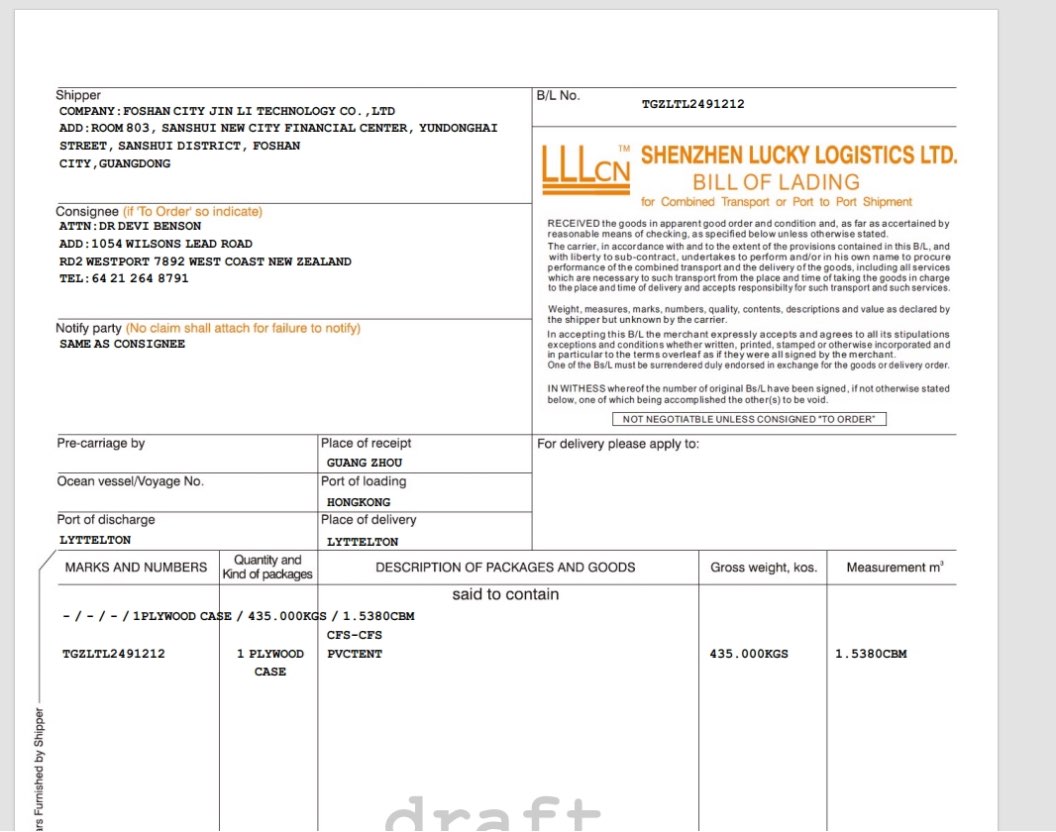Screen dimensions: 1056x832
Task: Click the B/L number TGZLTL2491212 at top
Action: 693,104
